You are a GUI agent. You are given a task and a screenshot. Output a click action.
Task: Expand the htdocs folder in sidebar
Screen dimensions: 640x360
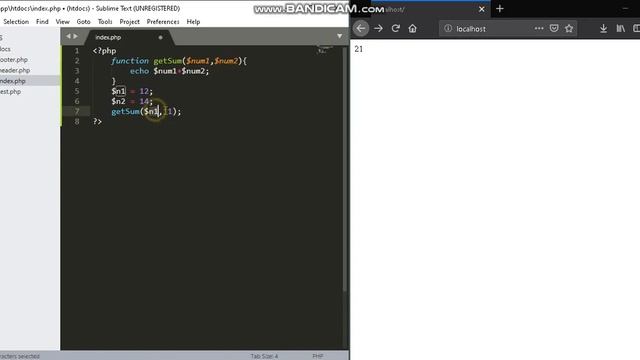[x=5, y=49]
